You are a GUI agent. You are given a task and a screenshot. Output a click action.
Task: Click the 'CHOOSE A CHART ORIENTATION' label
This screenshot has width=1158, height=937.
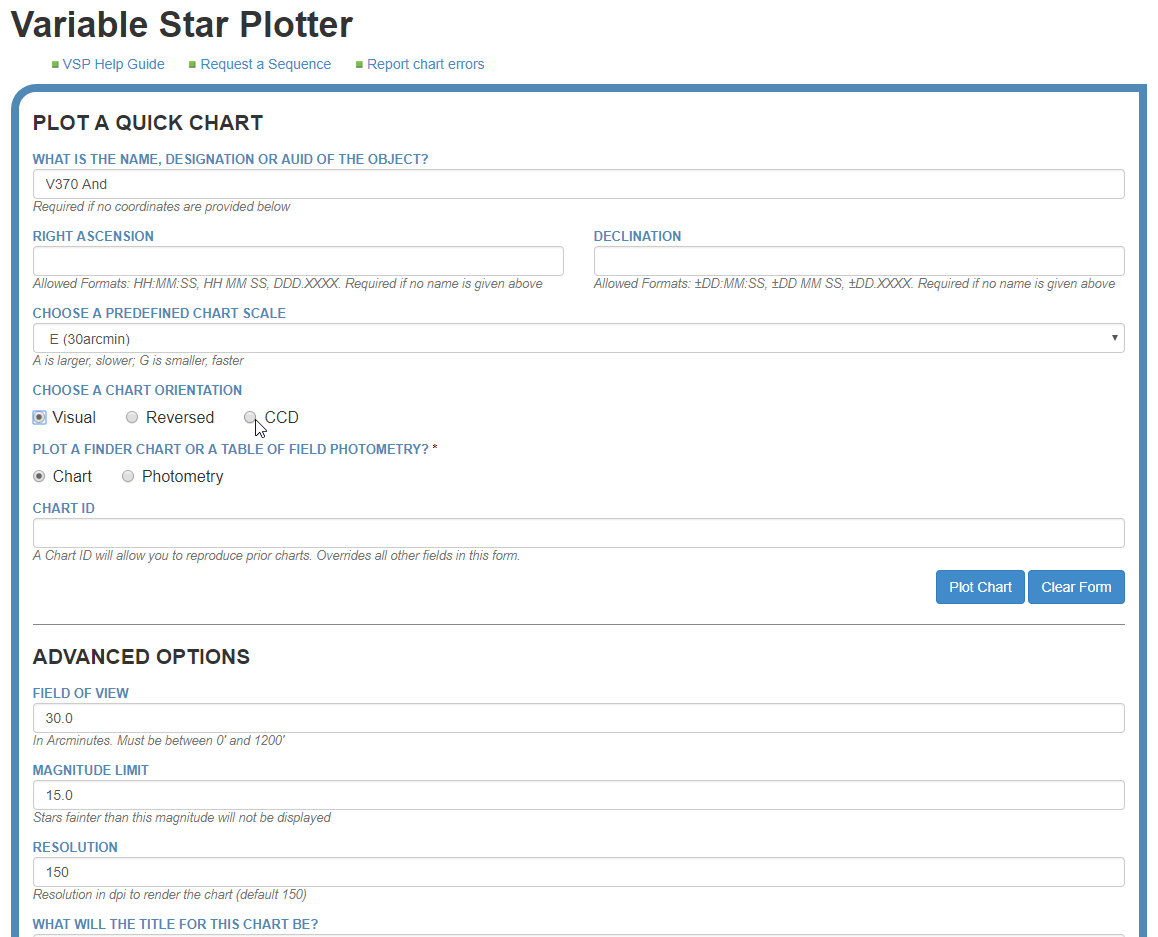137,390
